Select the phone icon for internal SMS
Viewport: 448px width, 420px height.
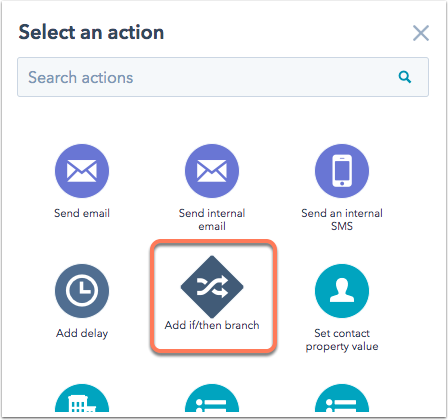(342, 171)
